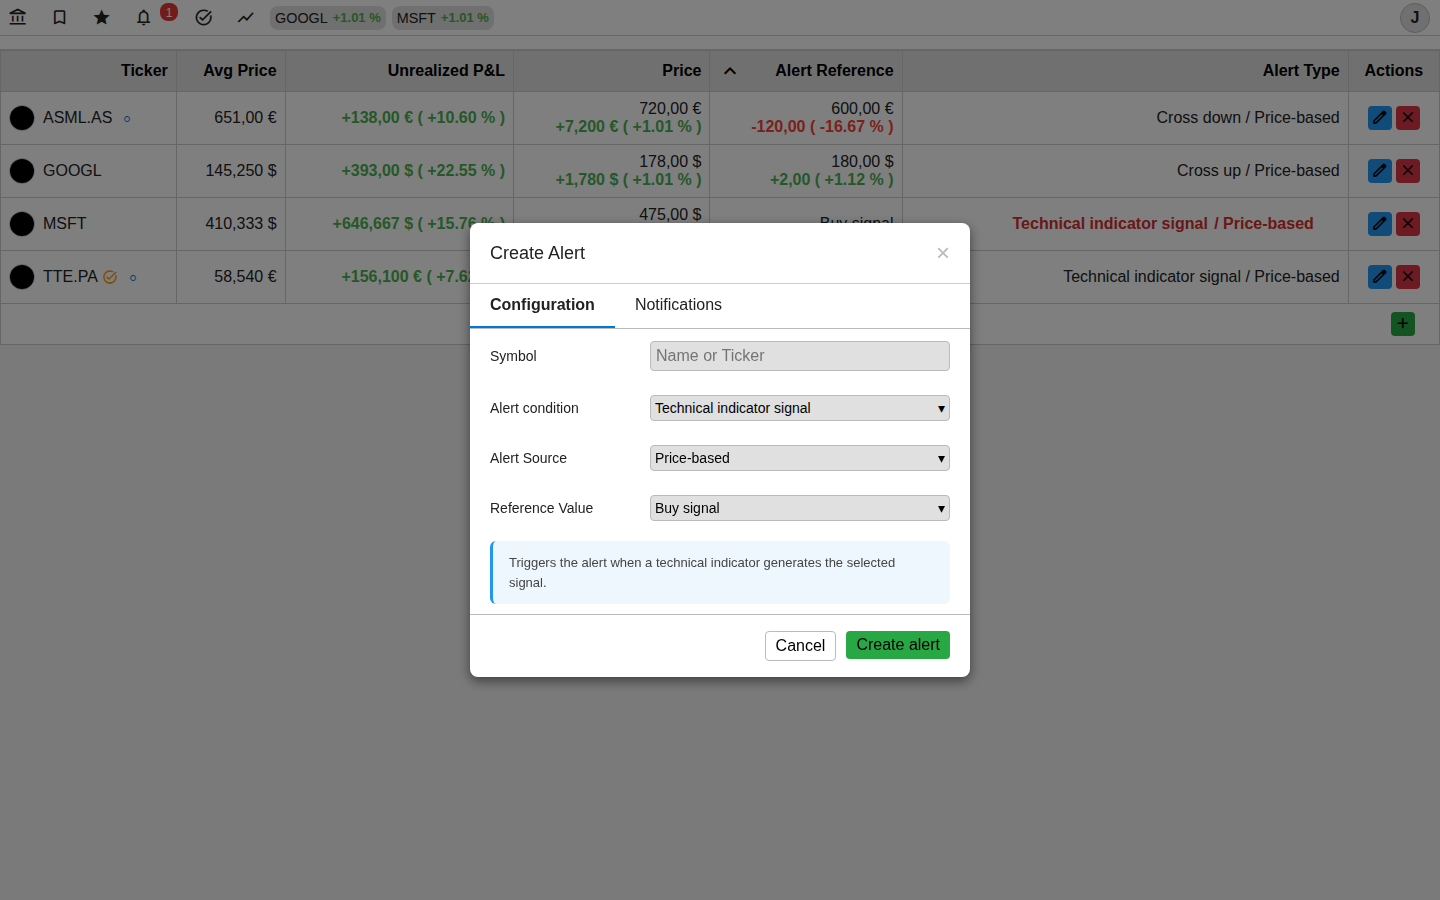This screenshot has height=900, width=1440.
Task: Close the Create Alert dialog
Action: point(942,253)
